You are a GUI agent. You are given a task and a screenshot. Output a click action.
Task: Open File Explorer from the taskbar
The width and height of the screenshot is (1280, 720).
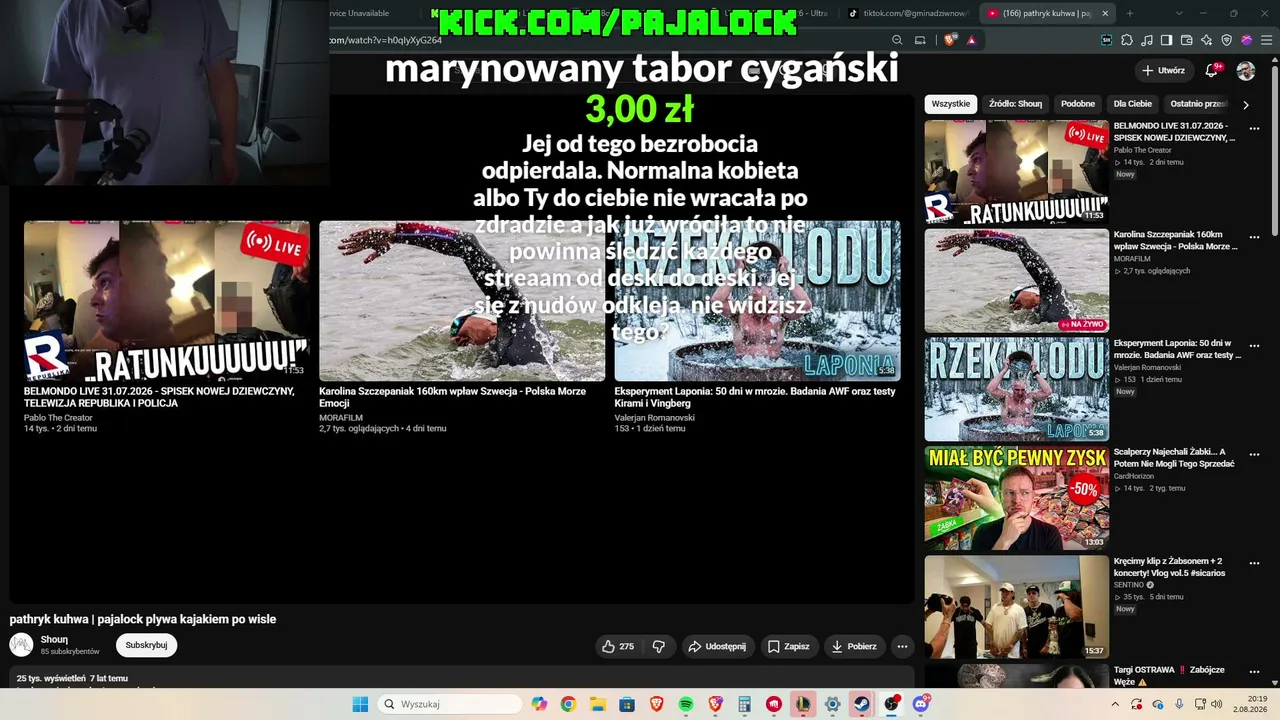pyautogui.click(x=597, y=704)
